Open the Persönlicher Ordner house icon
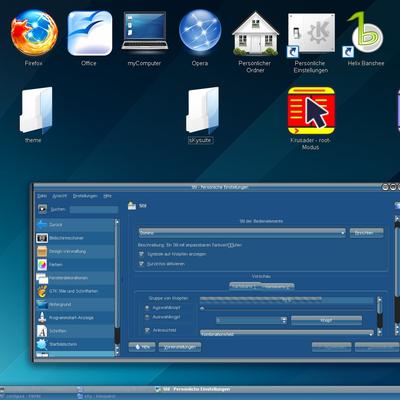 click(x=255, y=33)
